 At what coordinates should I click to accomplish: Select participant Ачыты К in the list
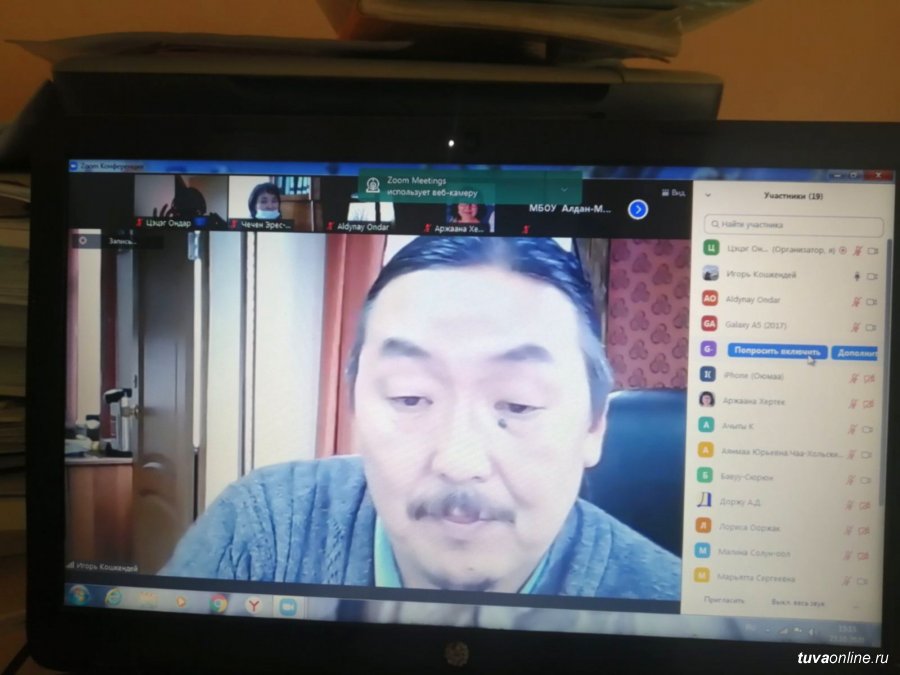point(740,427)
